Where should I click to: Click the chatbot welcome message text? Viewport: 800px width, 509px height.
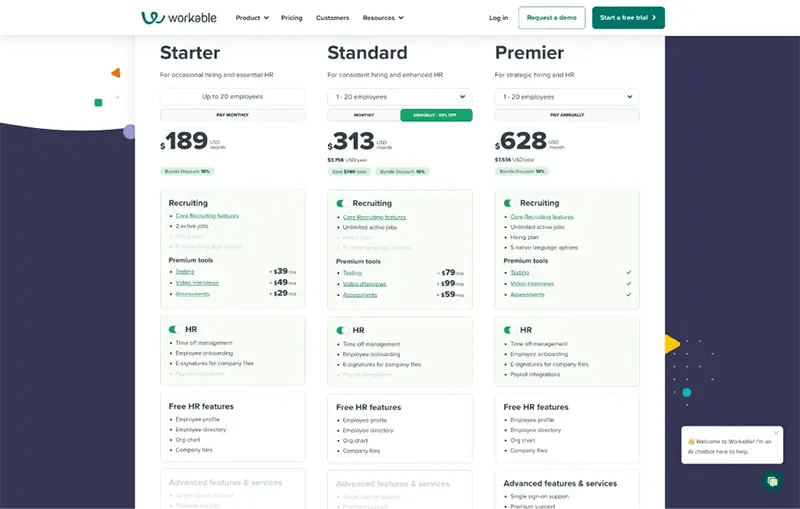[729, 446]
